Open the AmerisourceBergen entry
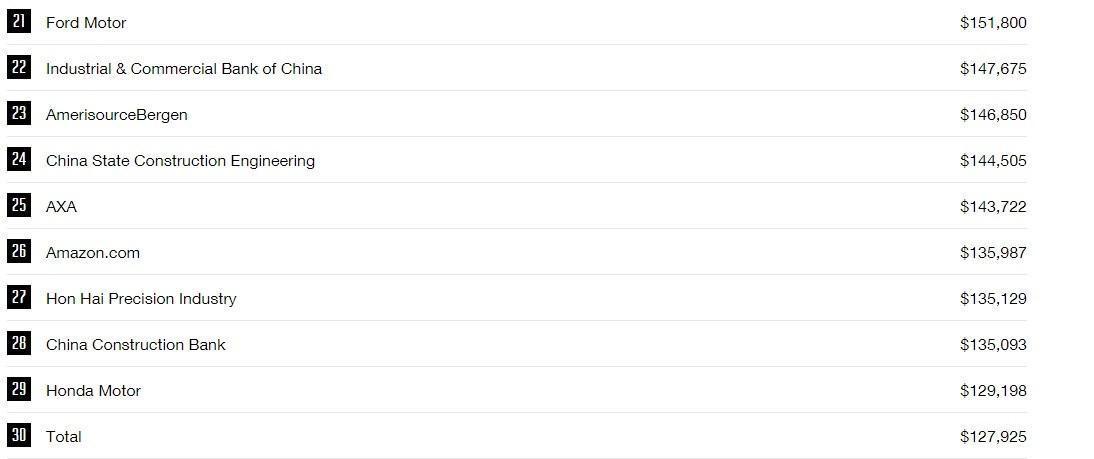The width and height of the screenshot is (1094, 459). [117, 115]
